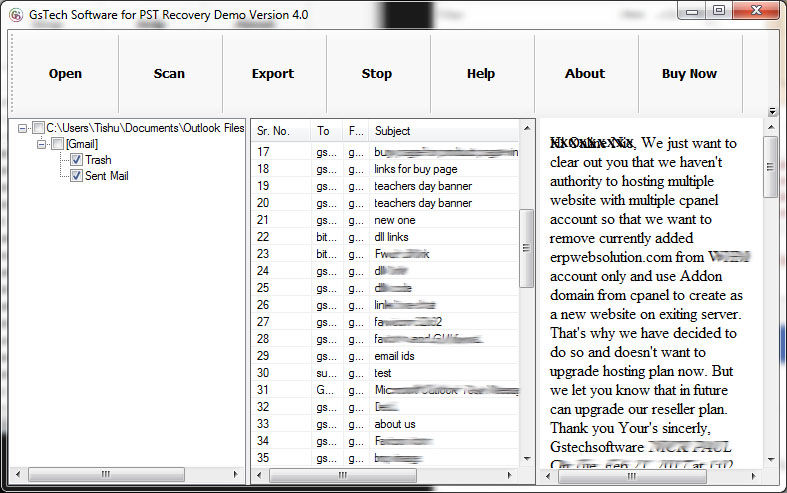
Task: Click the preview pane vertical scrollbar thumb
Action: click(x=770, y=167)
